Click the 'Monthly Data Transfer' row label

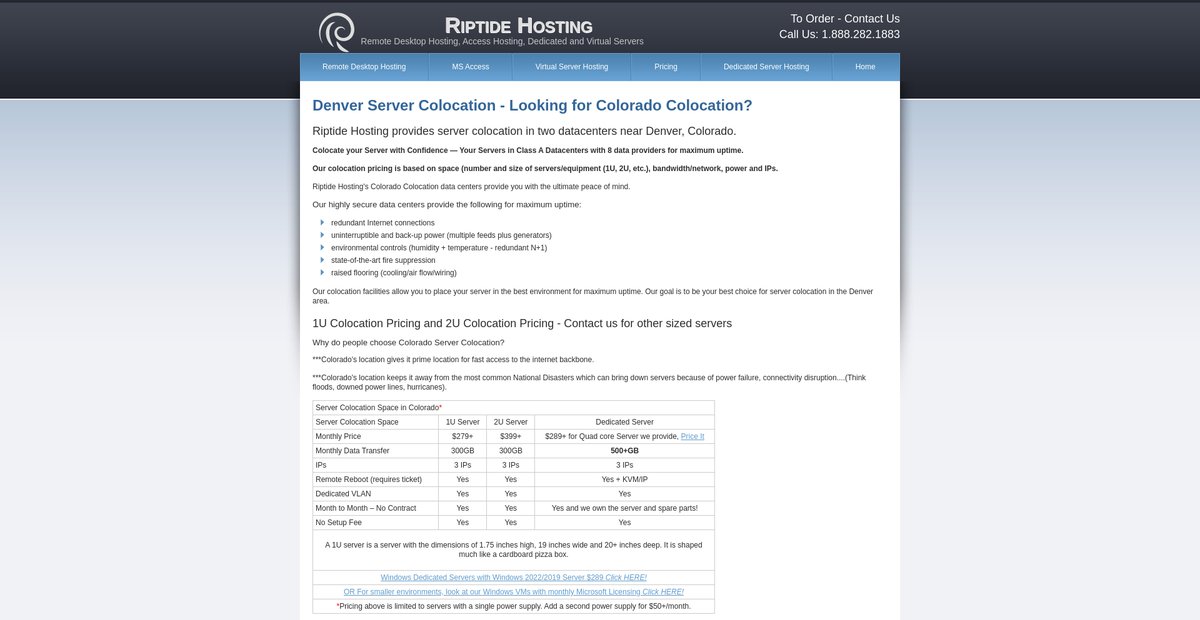(x=352, y=451)
